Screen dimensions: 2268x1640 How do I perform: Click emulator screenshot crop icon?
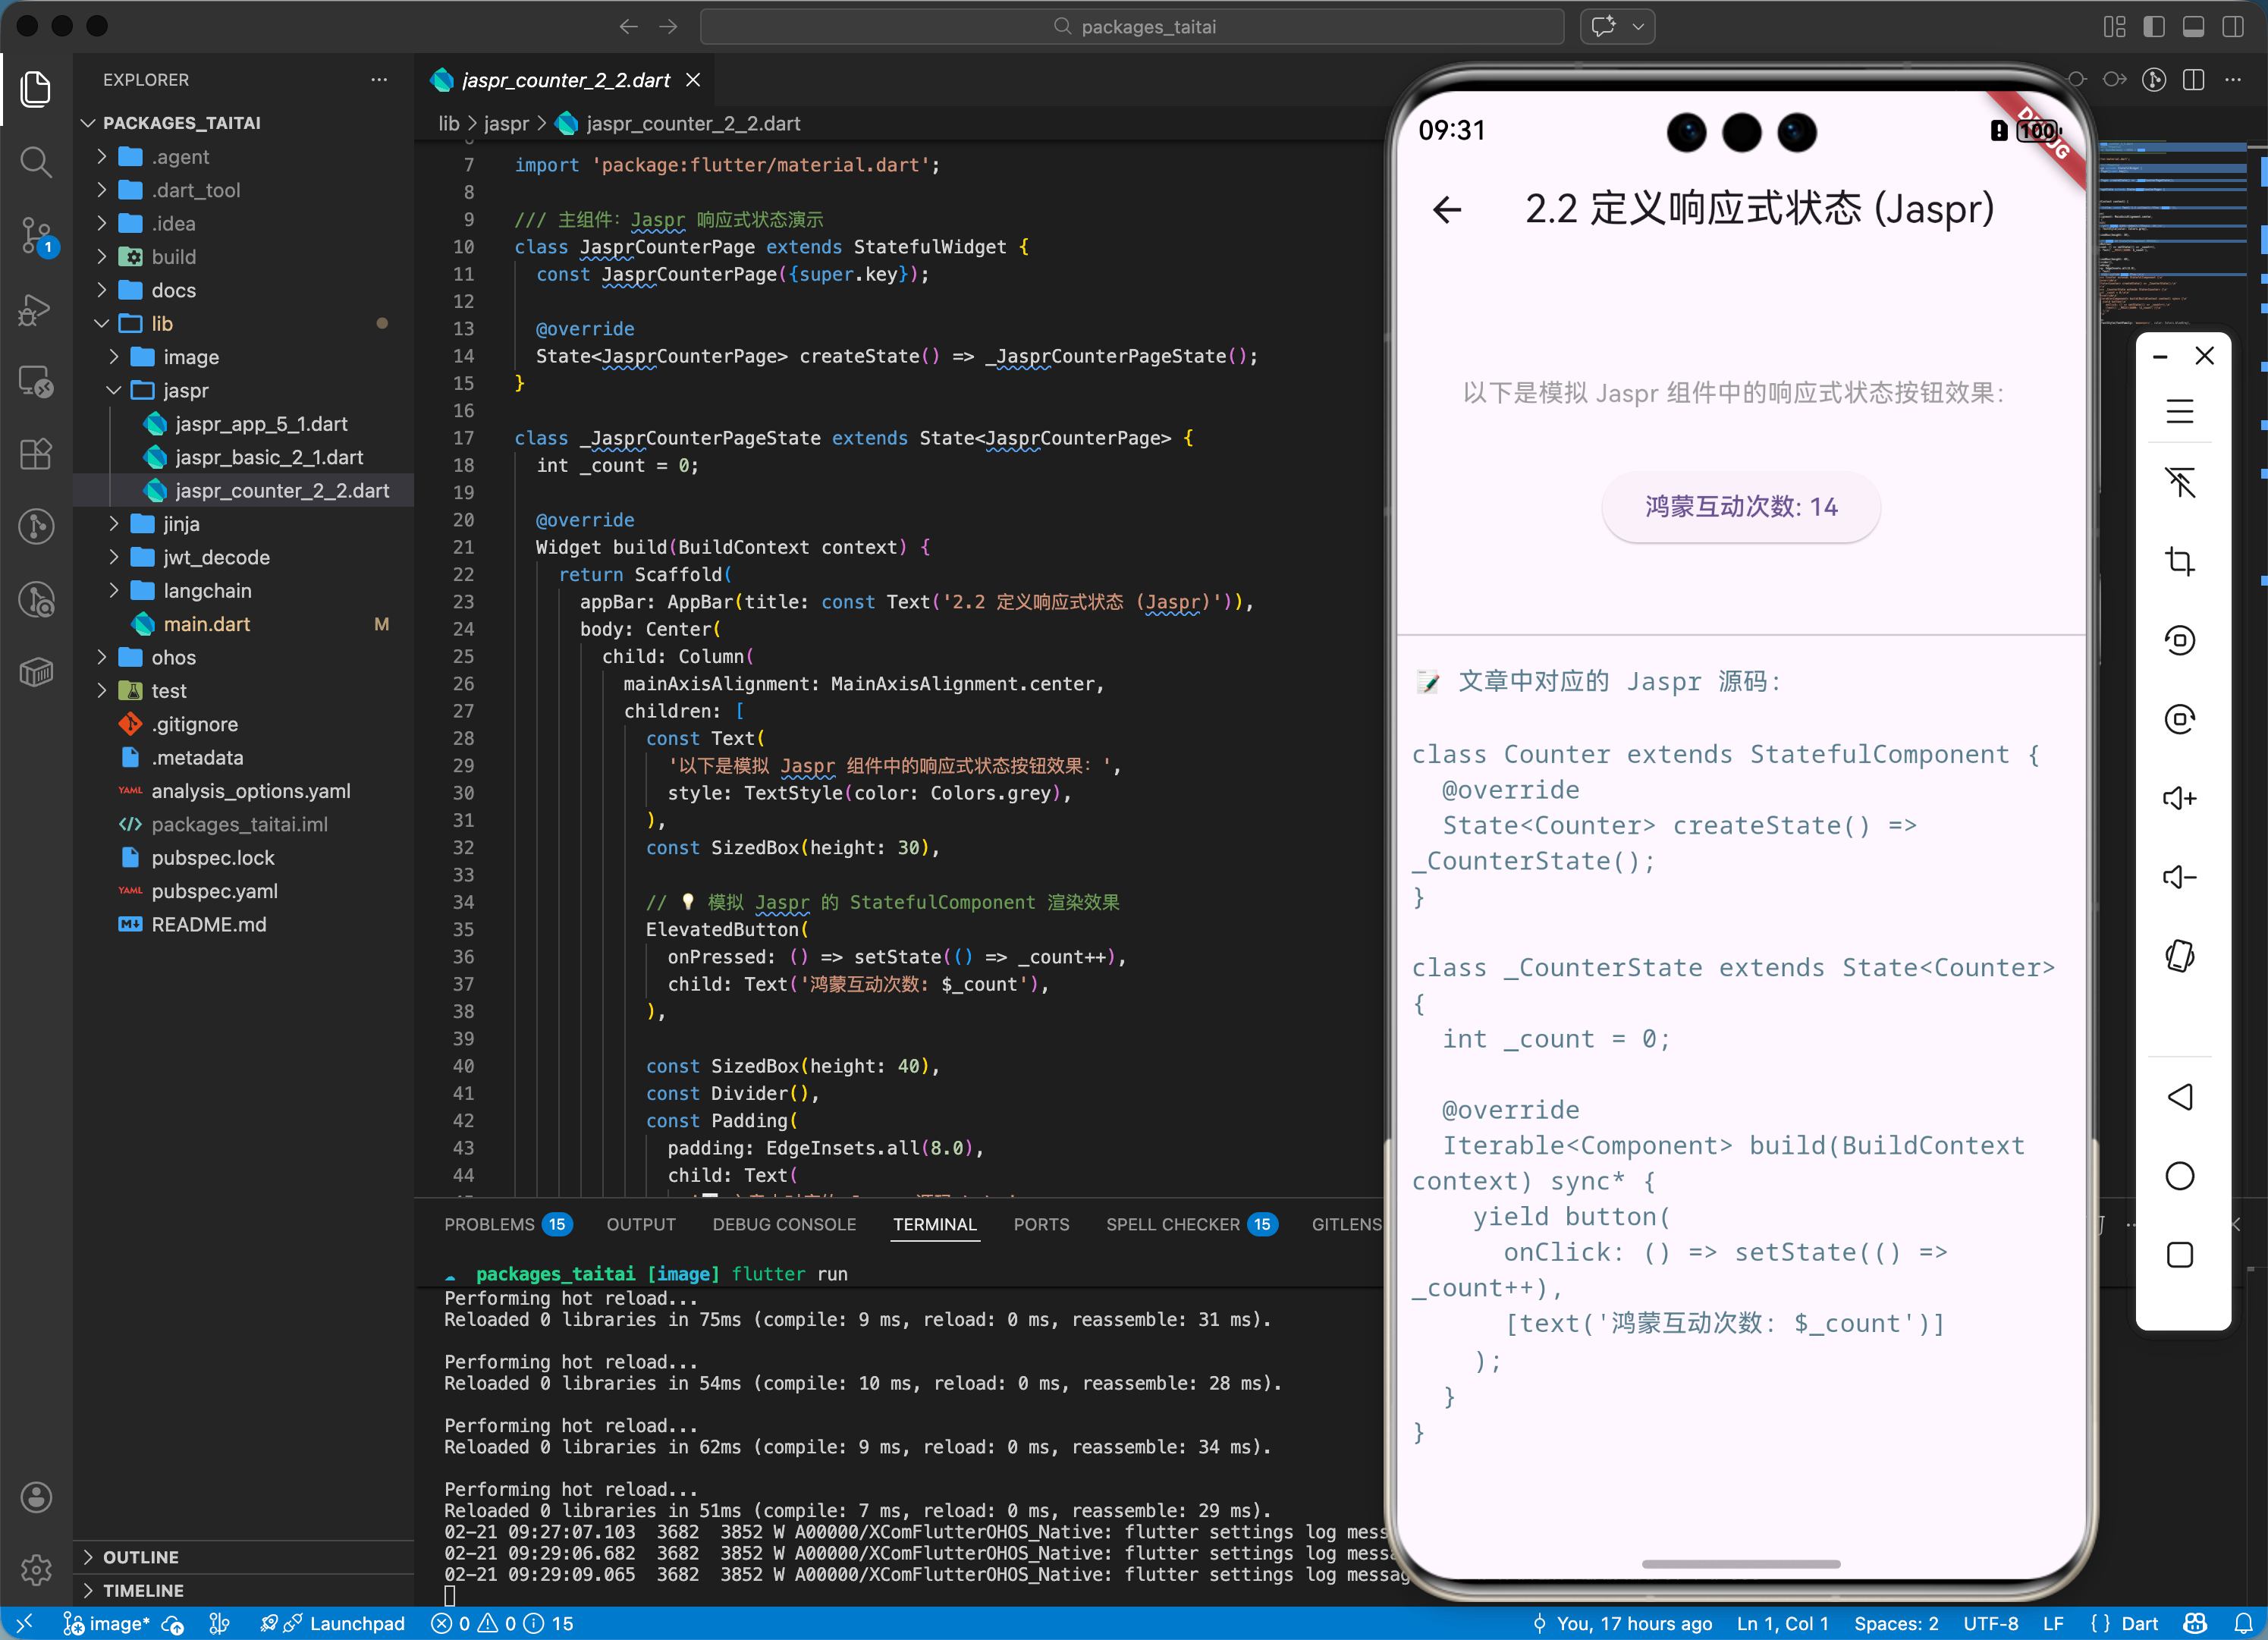click(2180, 561)
